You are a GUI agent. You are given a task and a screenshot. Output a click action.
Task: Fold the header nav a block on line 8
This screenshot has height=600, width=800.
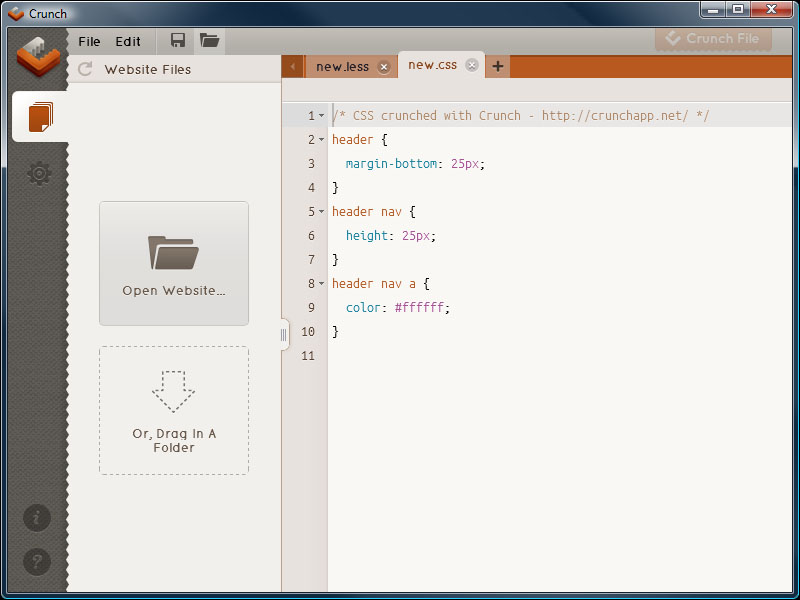(321, 284)
